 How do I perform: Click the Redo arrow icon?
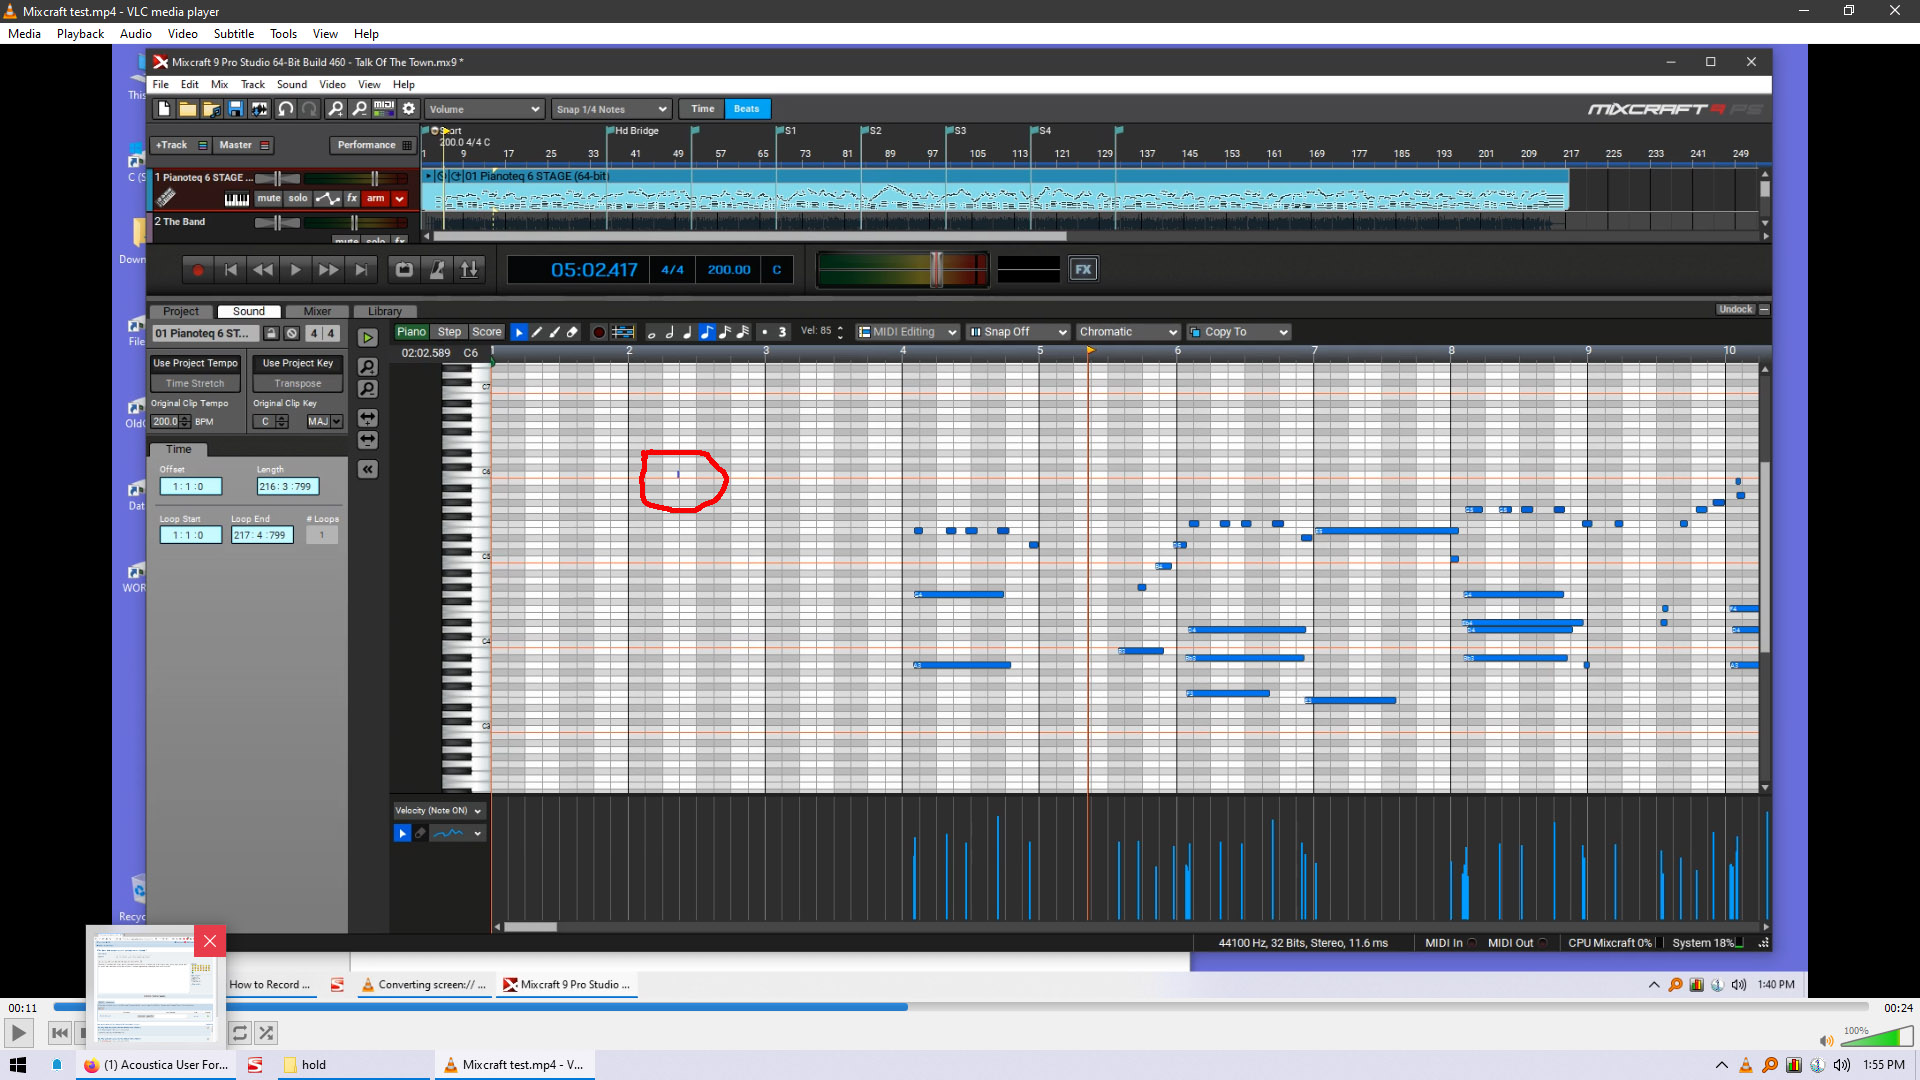(309, 109)
